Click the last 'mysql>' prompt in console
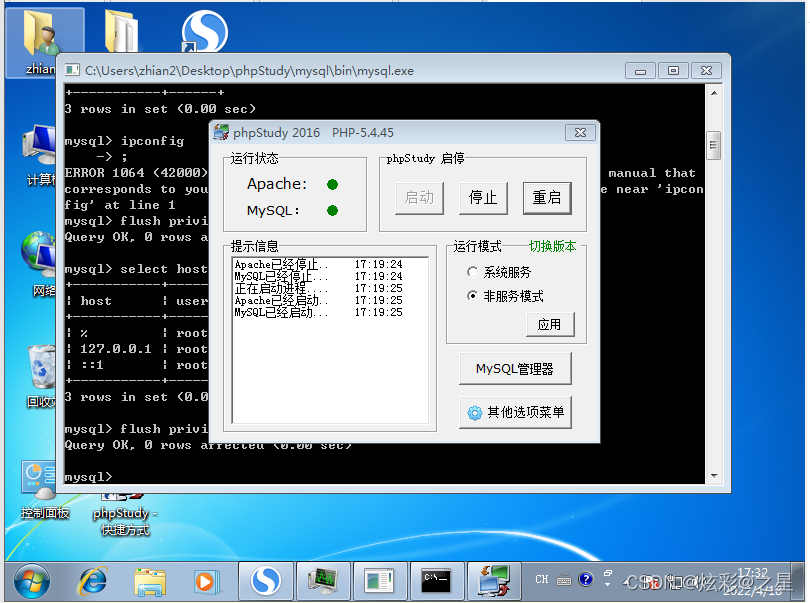Image resolution: width=810 pixels, height=603 pixels. (x=88, y=476)
